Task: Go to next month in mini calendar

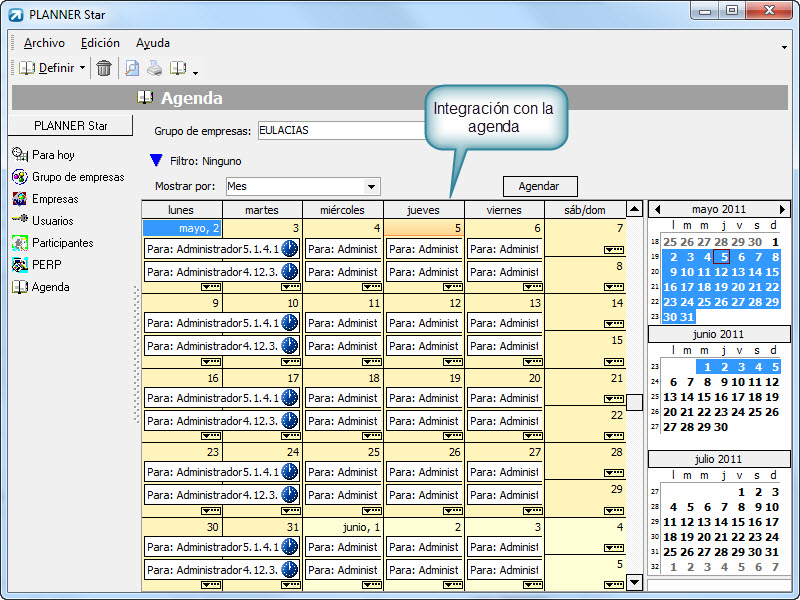Action: coord(783,209)
